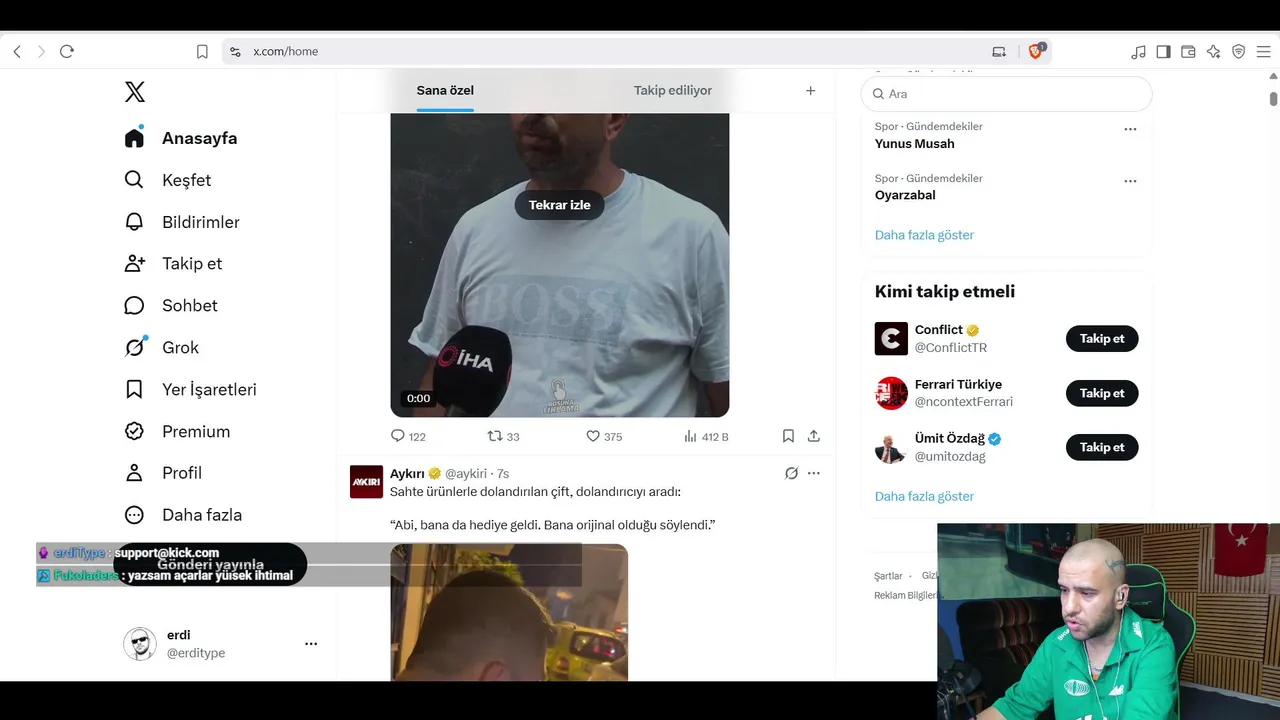
Task: Open Brave Shields lion icon
Action: 1036,51
